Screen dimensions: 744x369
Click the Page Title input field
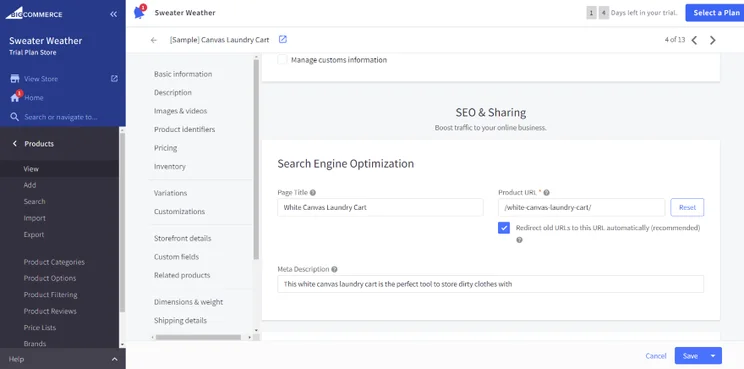click(380, 207)
